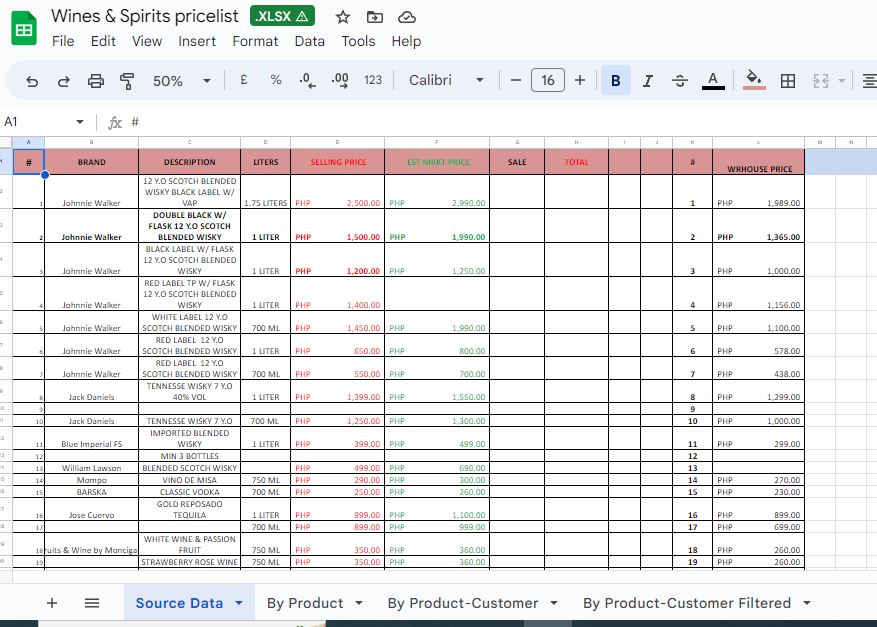
Task: Toggle italic formatting
Action: pyautogui.click(x=648, y=81)
